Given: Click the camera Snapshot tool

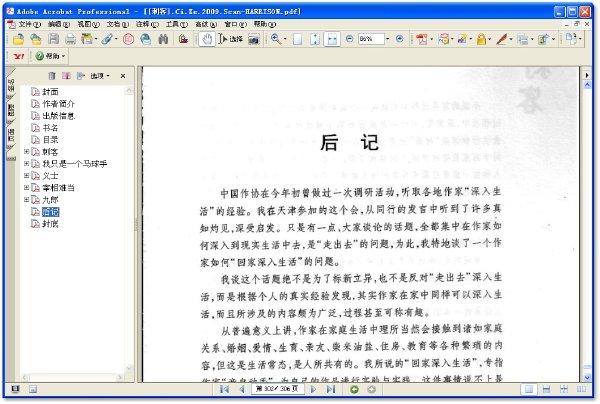Looking at the screenshot, I should point(254,39).
